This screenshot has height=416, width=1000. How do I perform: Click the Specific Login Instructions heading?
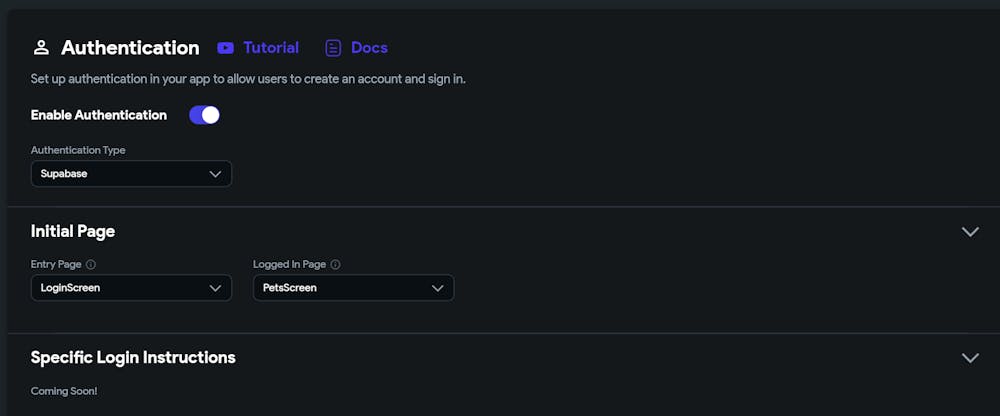(x=133, y=357)
